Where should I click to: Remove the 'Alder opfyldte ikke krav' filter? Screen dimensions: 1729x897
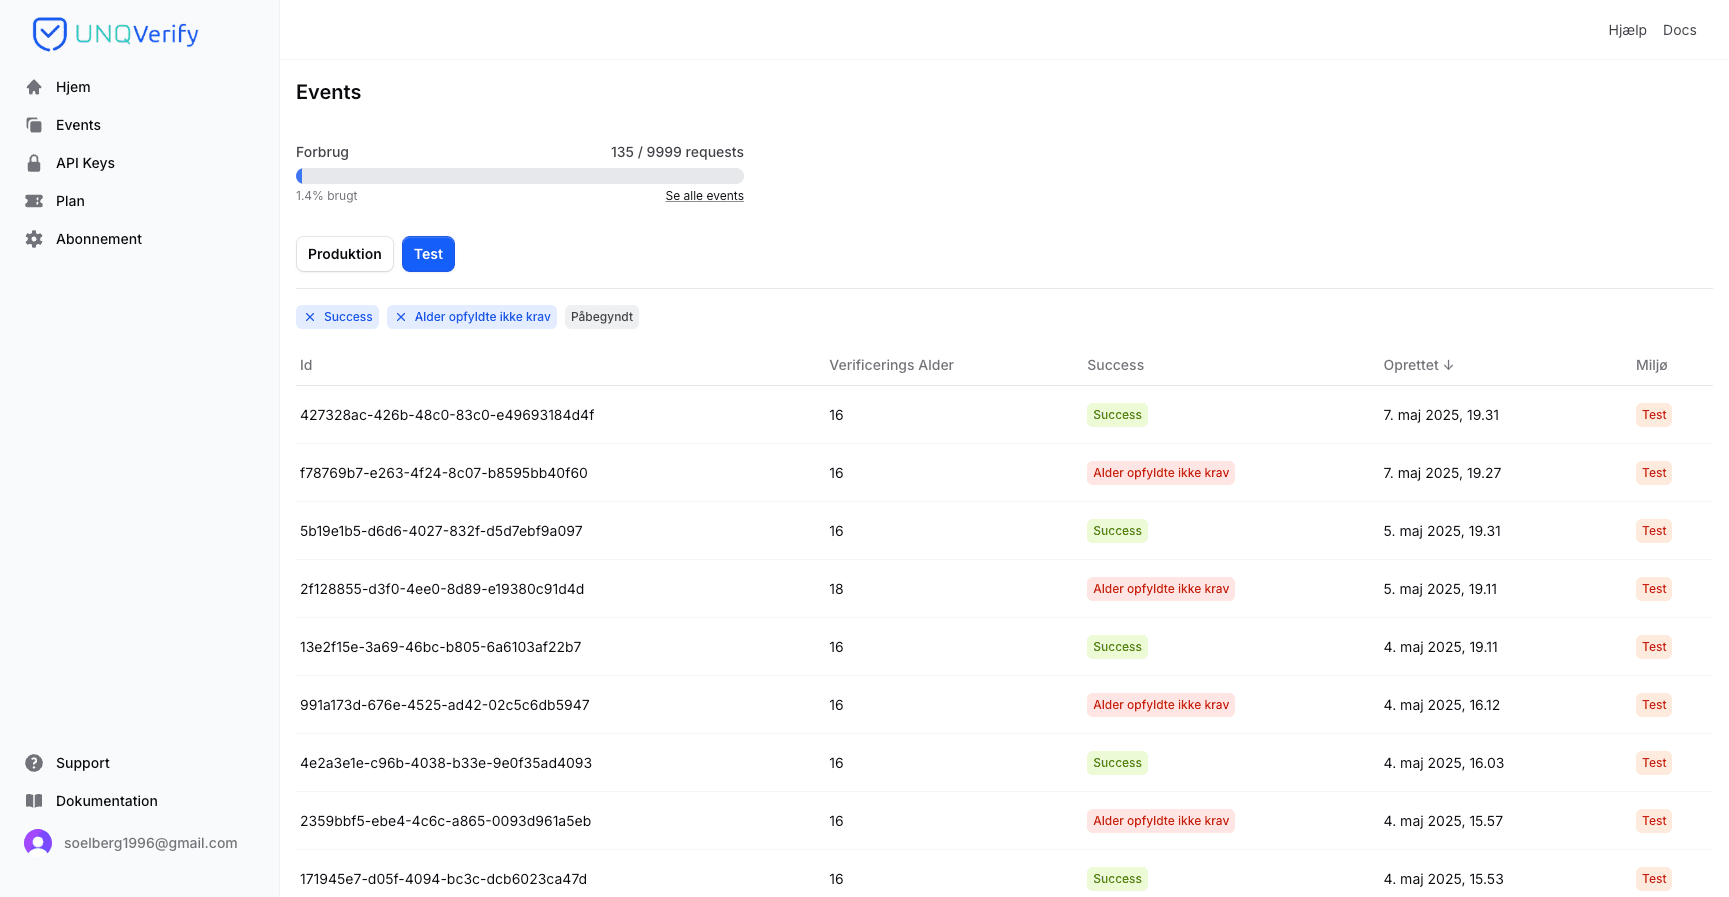click(401, 317)
